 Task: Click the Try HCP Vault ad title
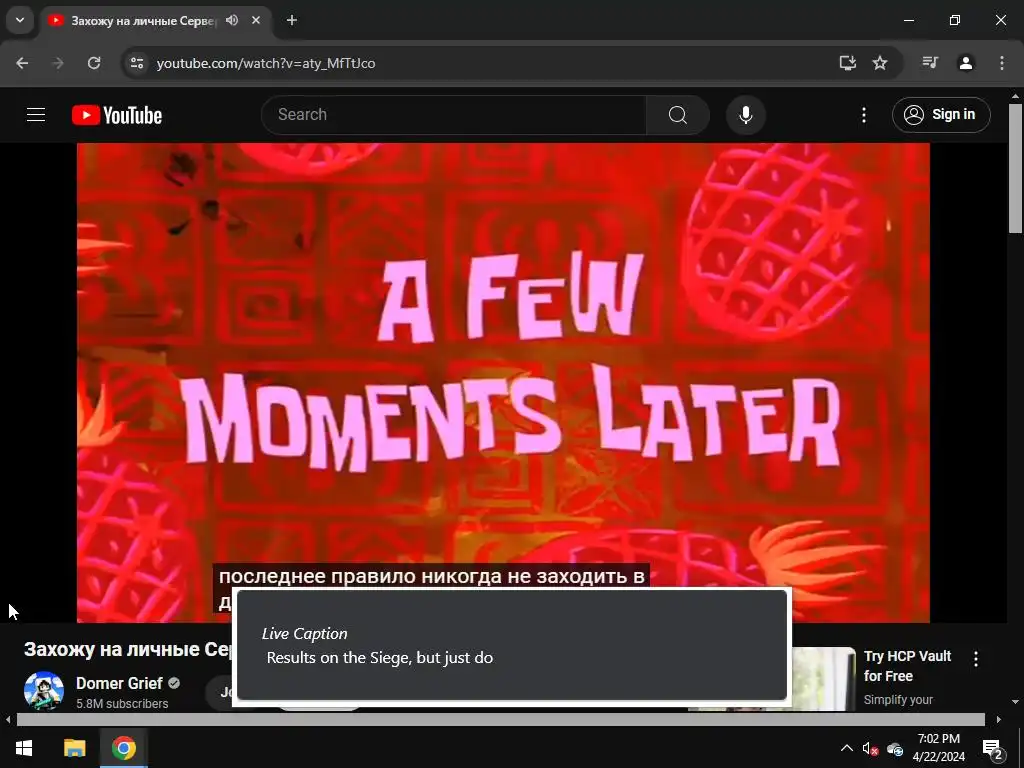(x=907, y=665)
